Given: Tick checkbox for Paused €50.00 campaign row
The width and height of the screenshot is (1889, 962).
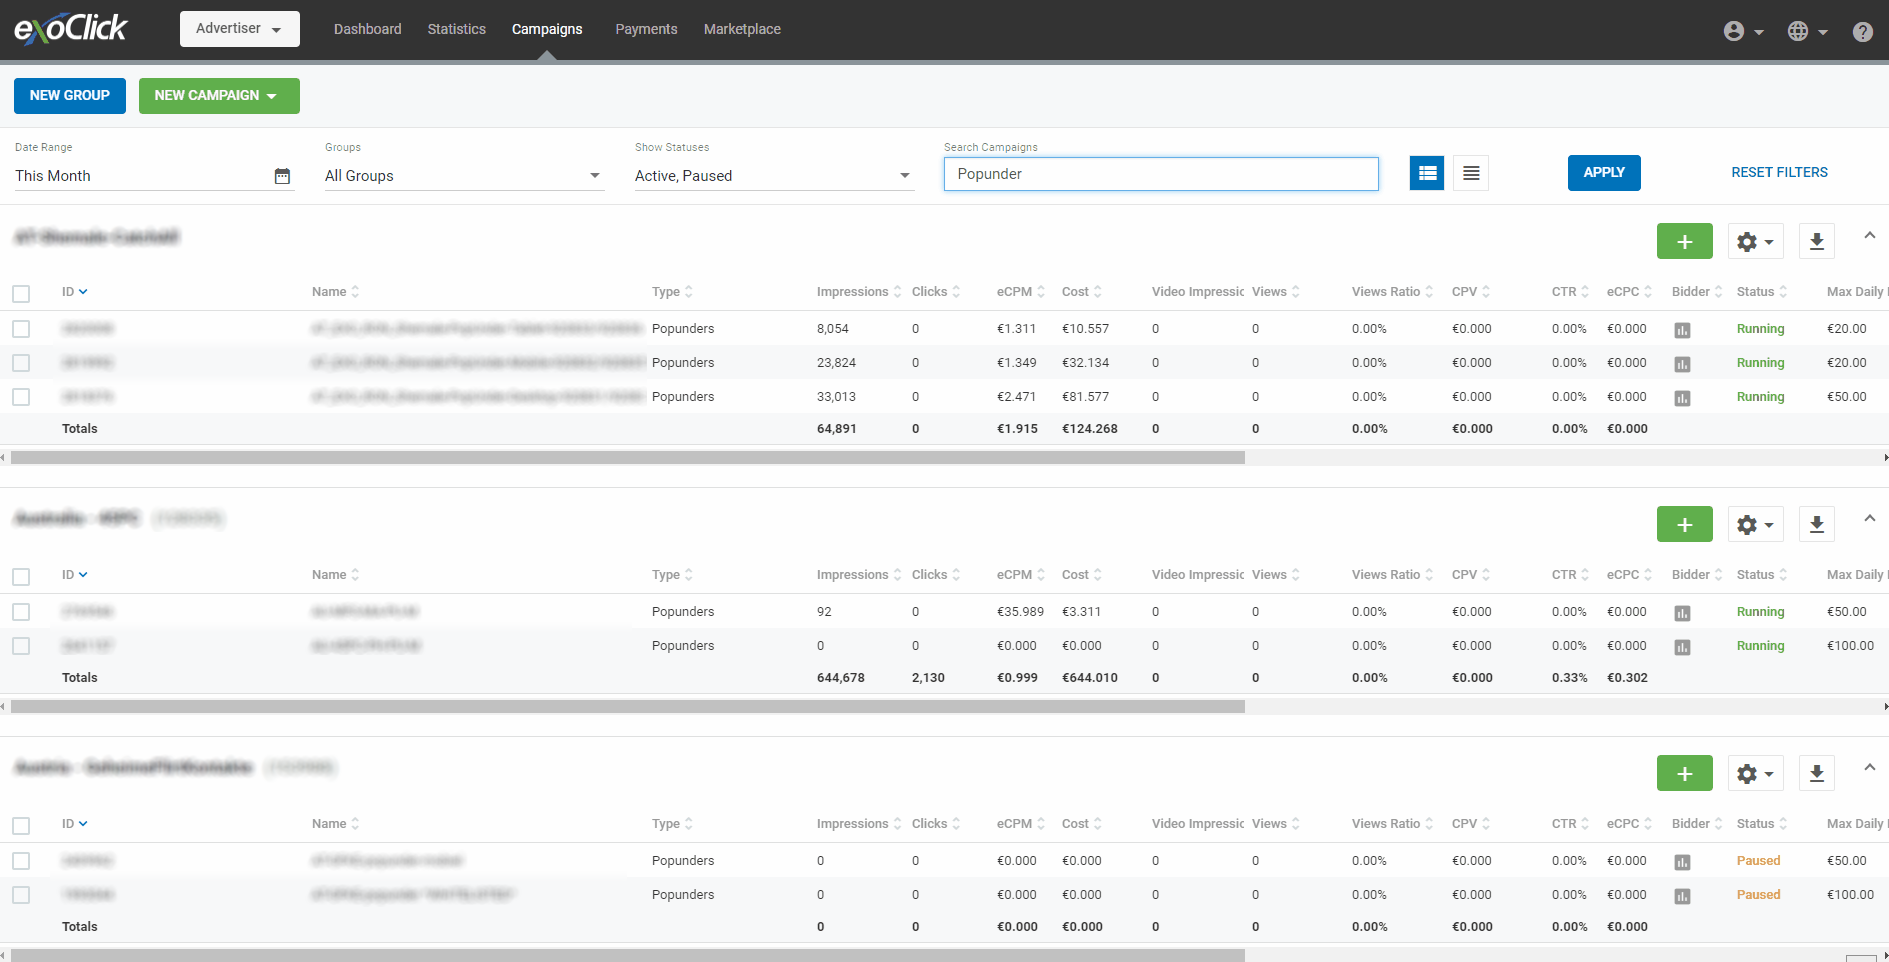Looking at the screenshot, I should tap(21, 861).
